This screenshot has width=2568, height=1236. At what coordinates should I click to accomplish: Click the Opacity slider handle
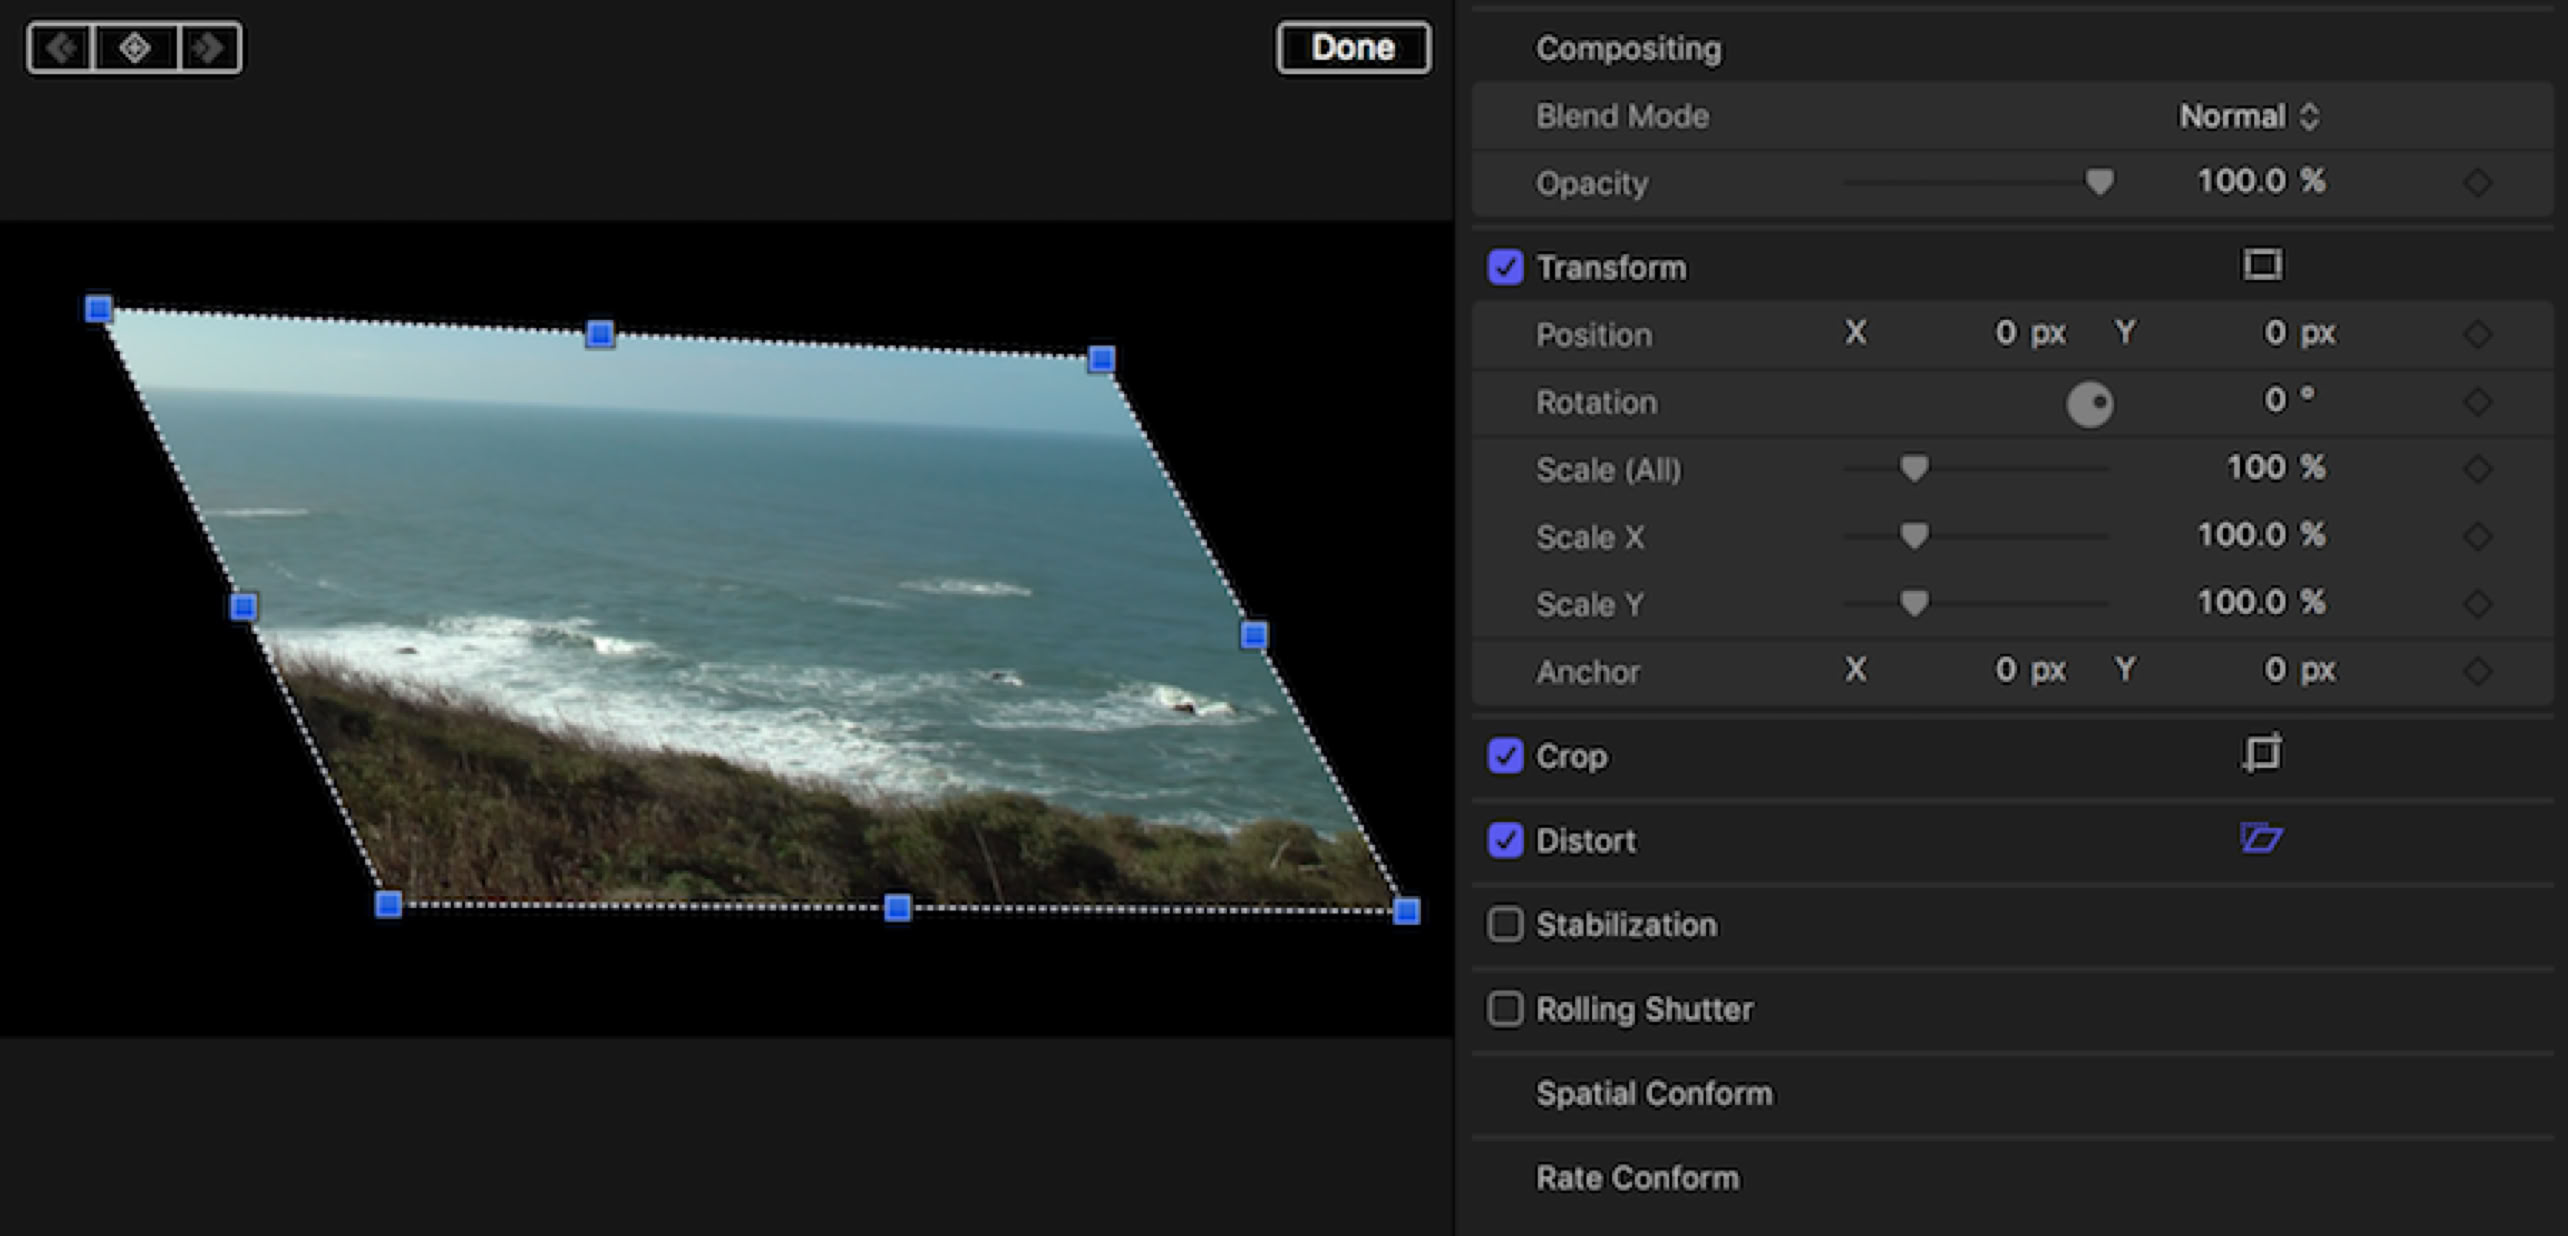pos(2099,181)
